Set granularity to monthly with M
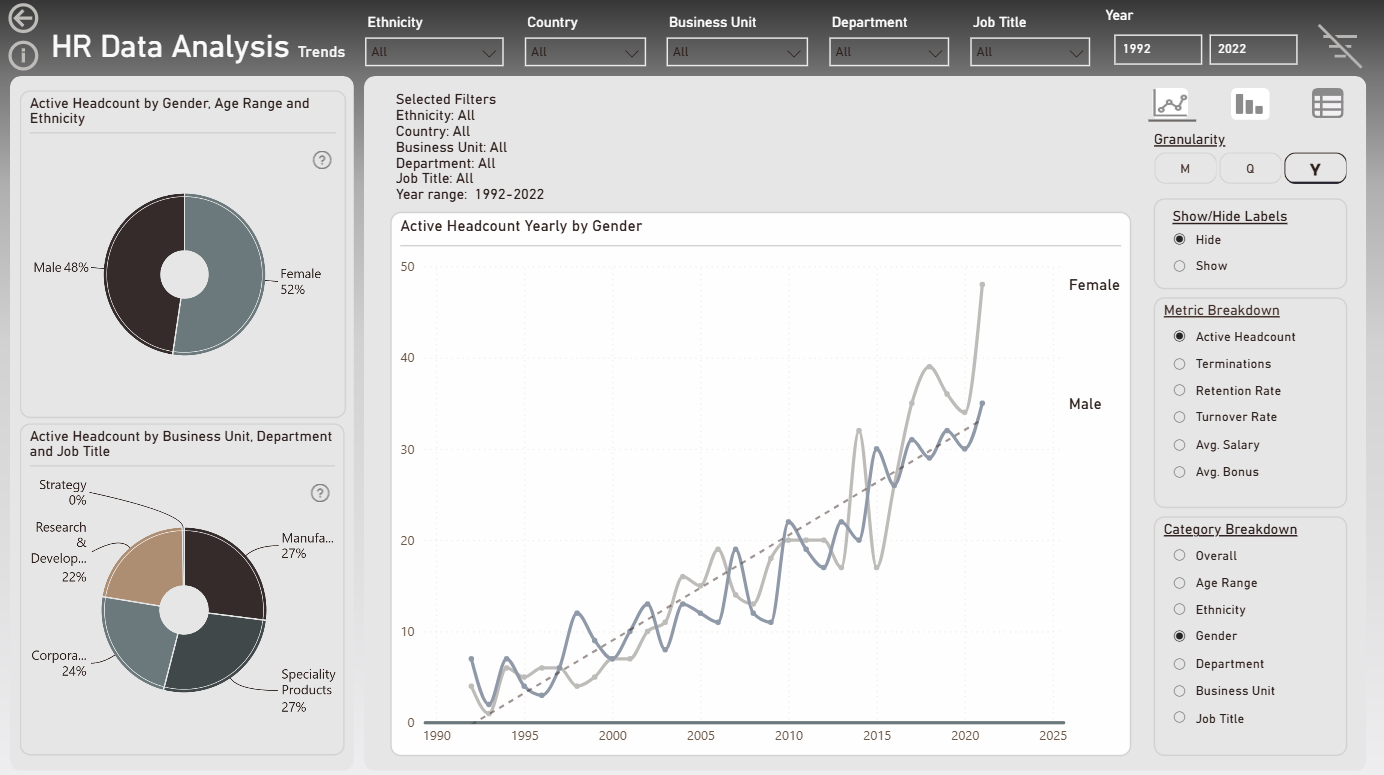Image resolution: width=1384 pixels, height=775 pixels. pos(1185,169)
